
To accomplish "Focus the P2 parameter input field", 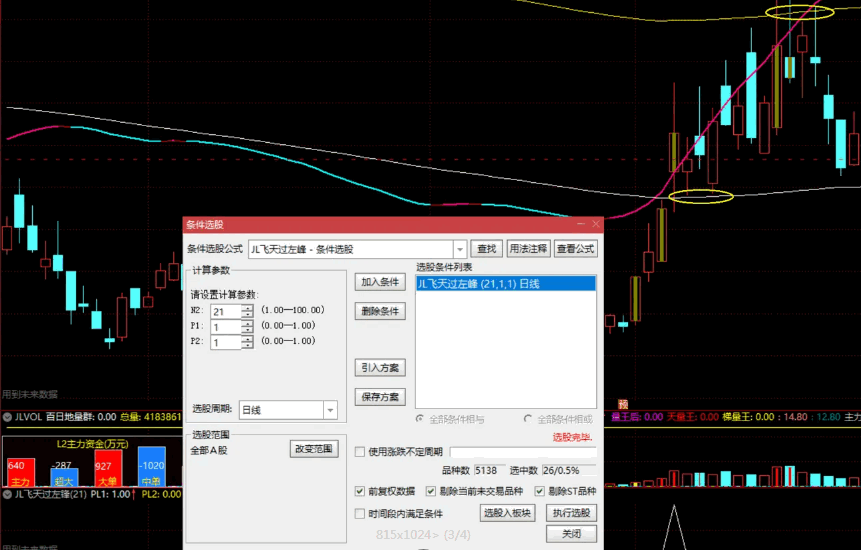I will (226, 343).
